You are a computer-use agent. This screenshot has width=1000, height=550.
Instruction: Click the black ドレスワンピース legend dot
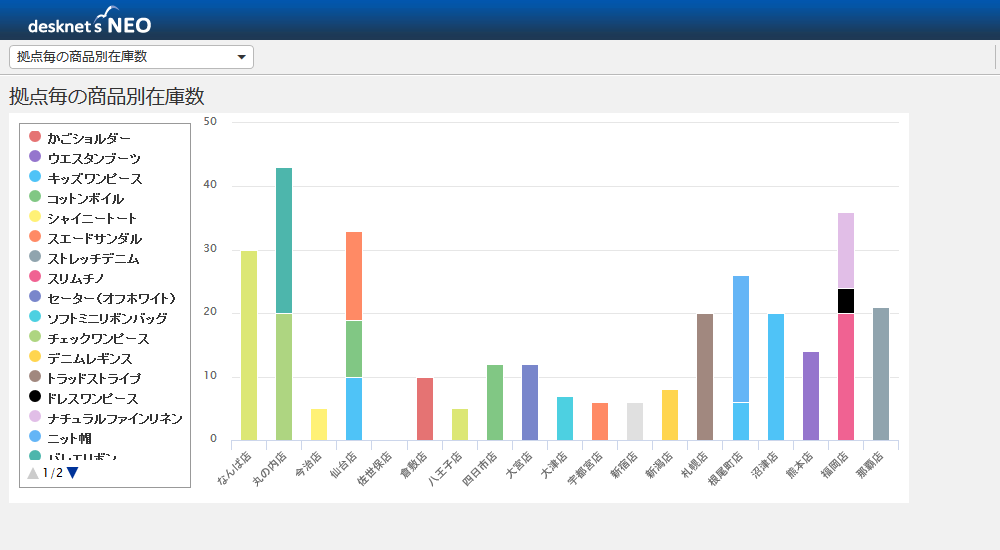35,397
